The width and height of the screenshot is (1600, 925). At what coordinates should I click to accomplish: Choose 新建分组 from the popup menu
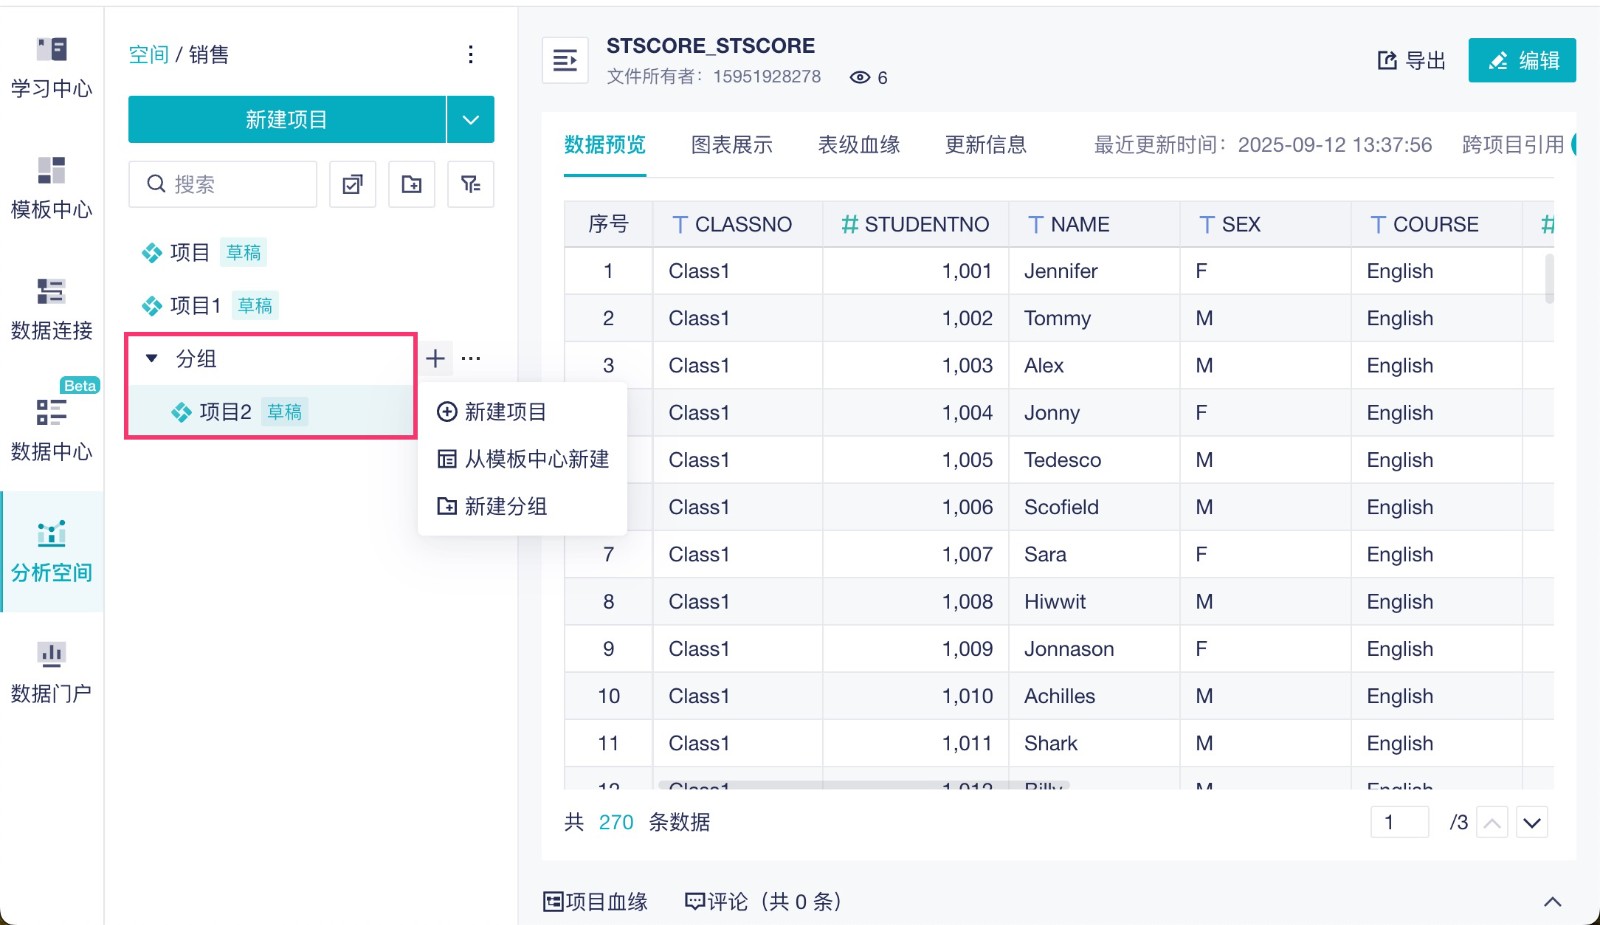(492, 506)
